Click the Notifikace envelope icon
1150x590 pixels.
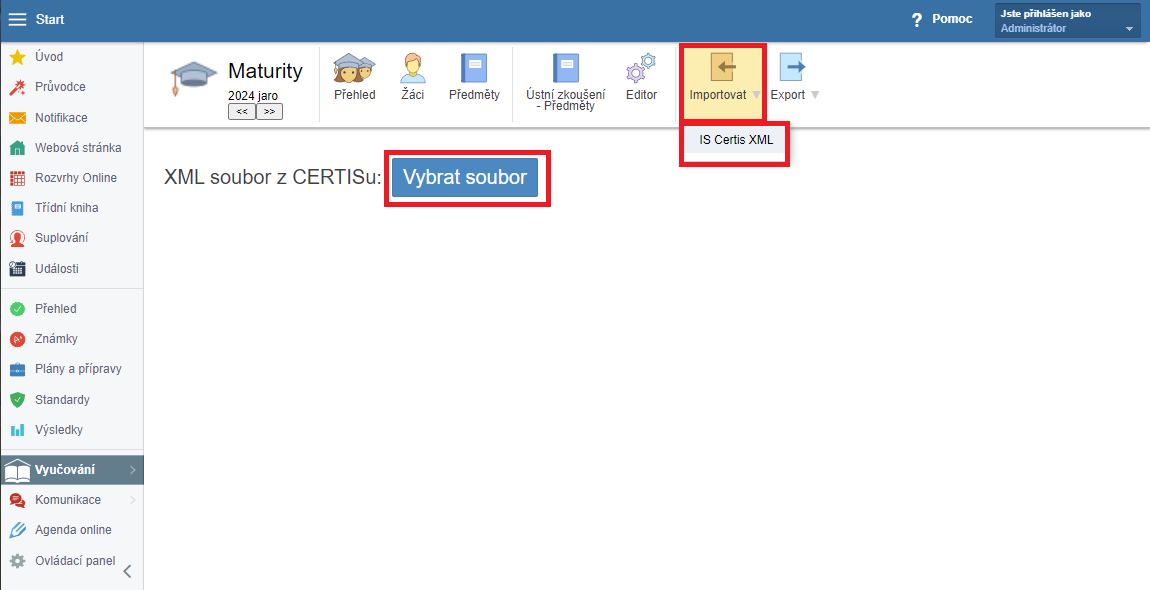pos(18,117)
